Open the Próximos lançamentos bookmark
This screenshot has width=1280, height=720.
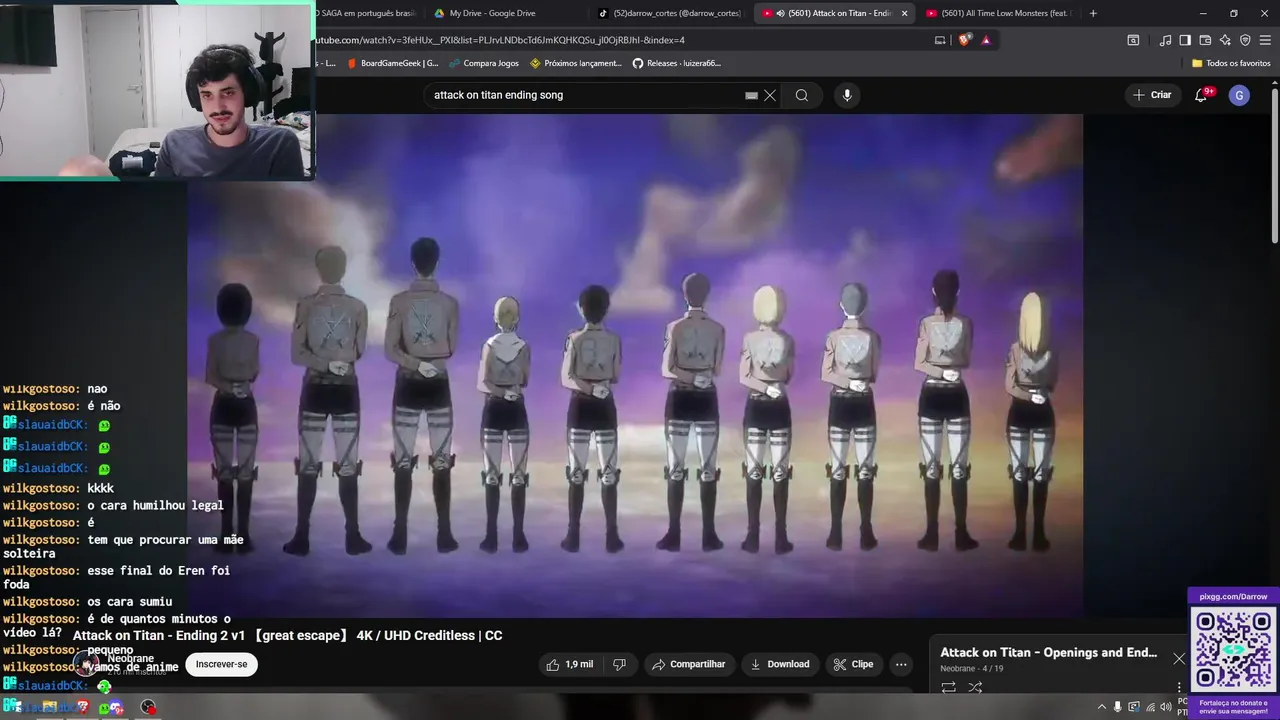(576, 63)
